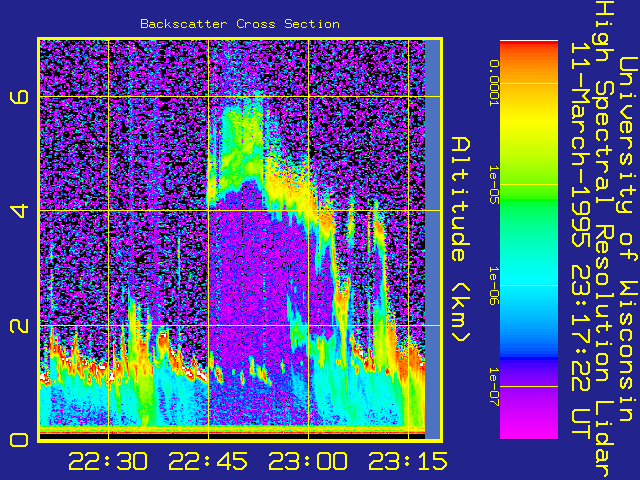Screen dimensions: 640x480
Task: Click the "11-March-1995 23:17:22 UT" timestamp
Action: 581,240
